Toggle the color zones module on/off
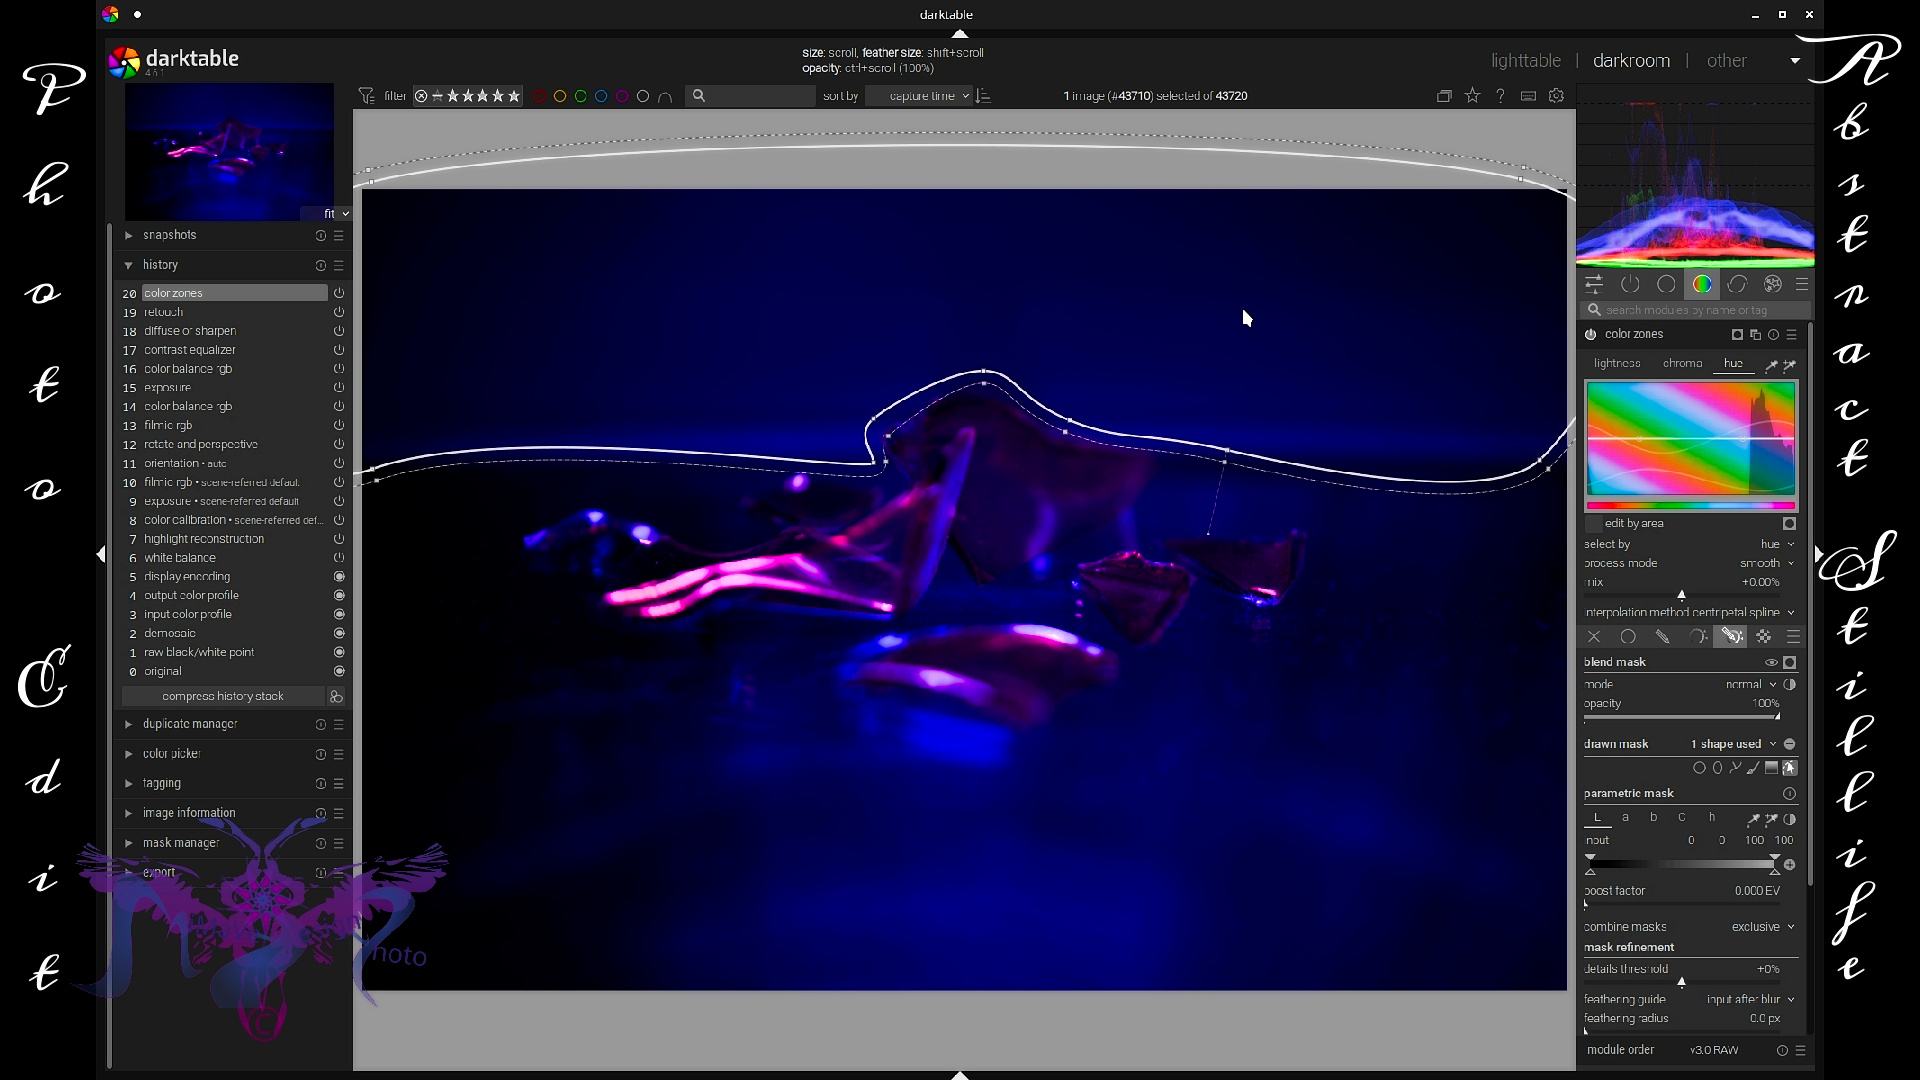 [x=1590, y=335]
